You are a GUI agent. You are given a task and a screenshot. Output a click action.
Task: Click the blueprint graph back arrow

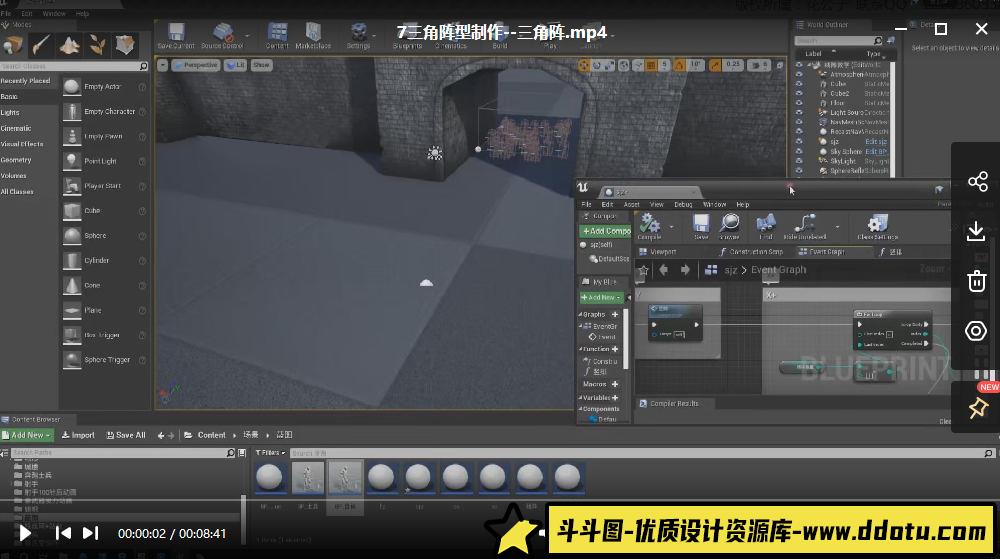tap(663, 270)
